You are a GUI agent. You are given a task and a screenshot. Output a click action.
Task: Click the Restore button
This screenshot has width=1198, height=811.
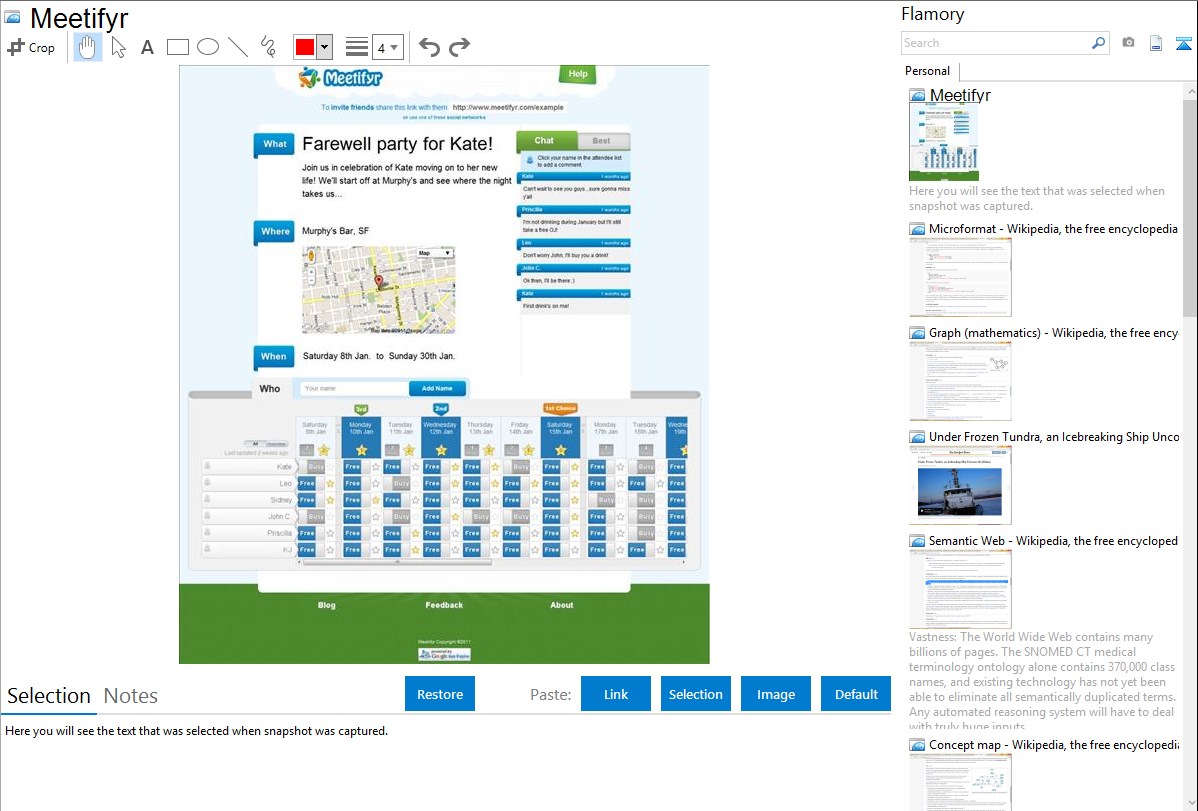click(440, 694)
